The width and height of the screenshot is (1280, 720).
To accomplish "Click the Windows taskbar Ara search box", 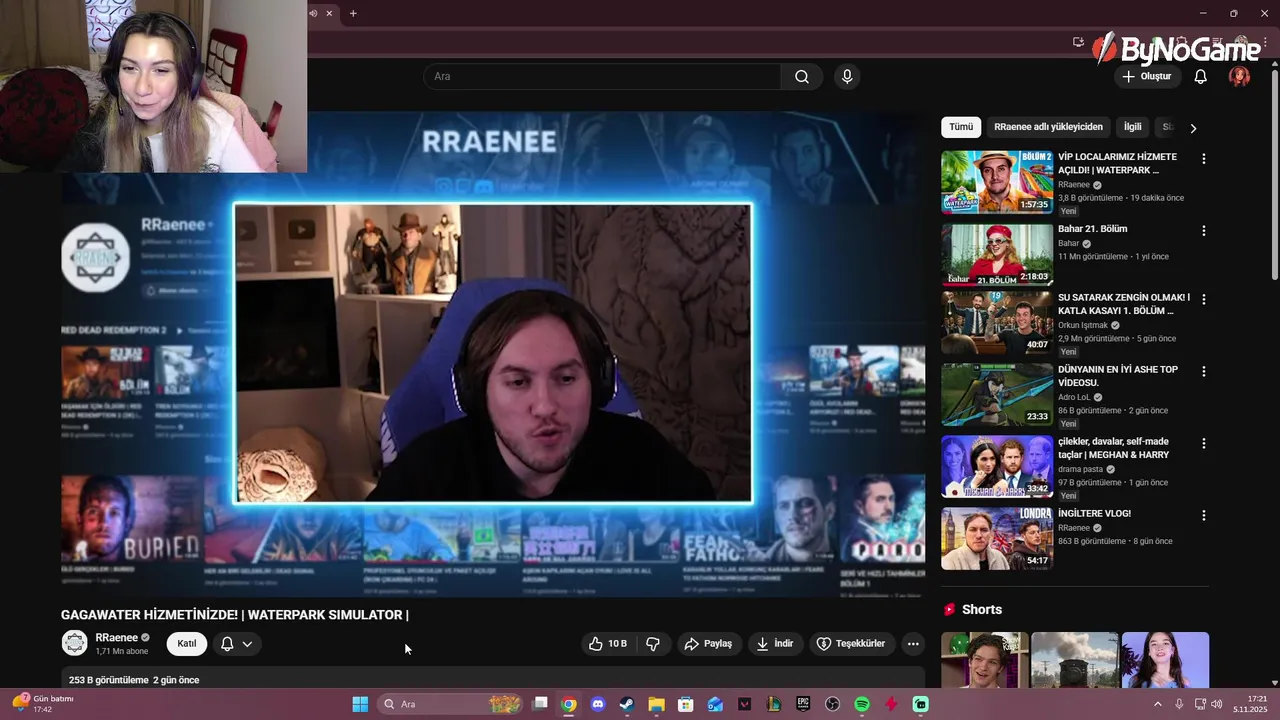I will click(450, 704).
